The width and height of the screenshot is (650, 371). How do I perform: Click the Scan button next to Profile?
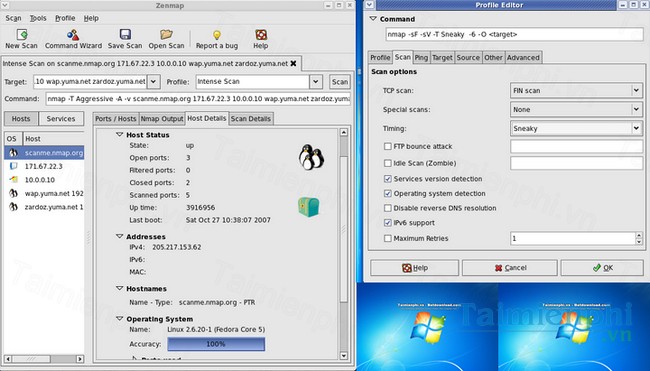340,82
